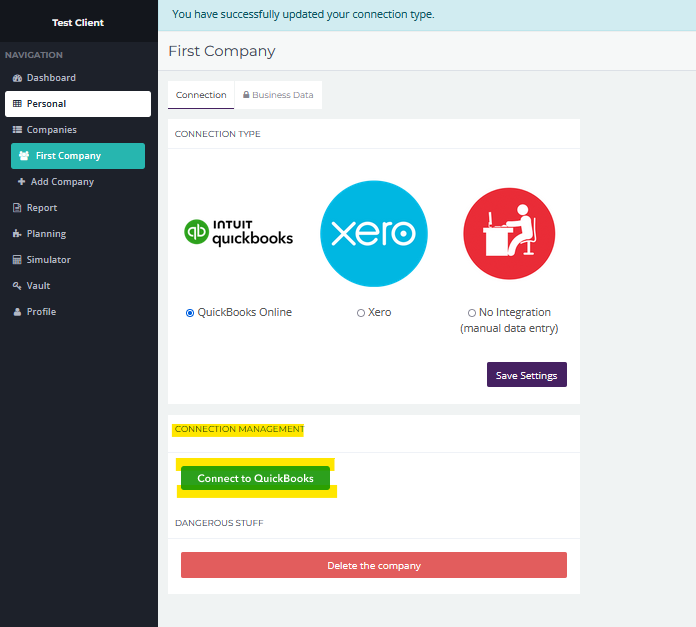Select the QuickBooks Online radio button

(x=190, y=313)
